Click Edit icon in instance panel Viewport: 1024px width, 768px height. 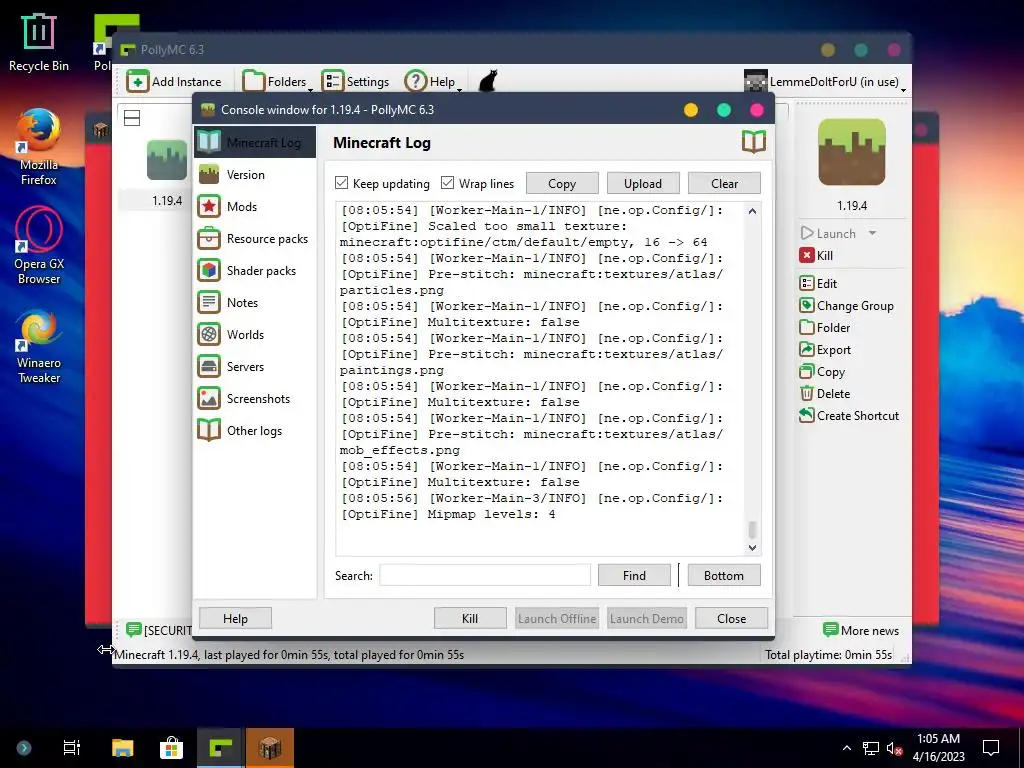tap(807, 283)
